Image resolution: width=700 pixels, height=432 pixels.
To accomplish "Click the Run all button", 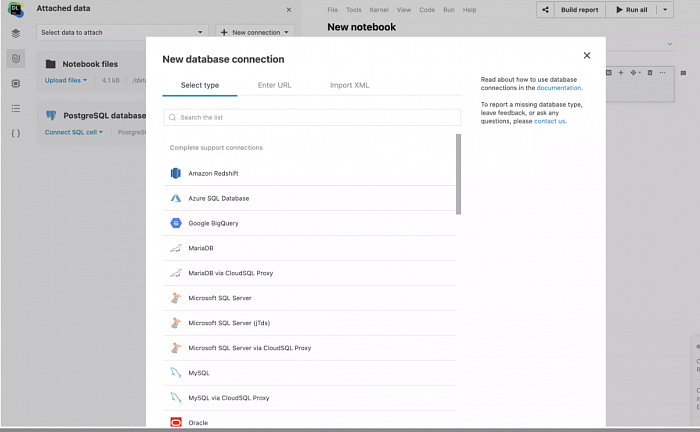I will point(632,9).
